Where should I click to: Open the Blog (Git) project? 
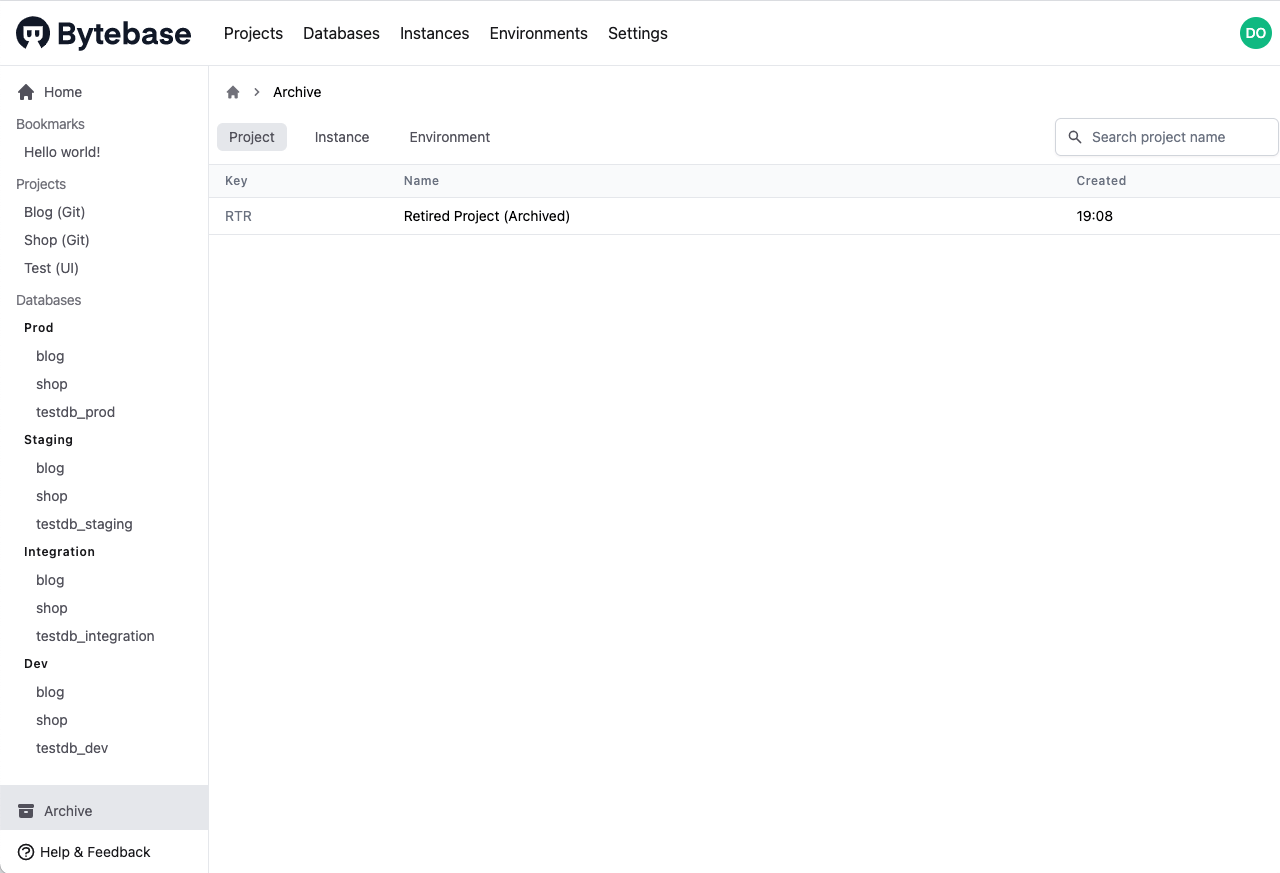[x=54, y=212]
